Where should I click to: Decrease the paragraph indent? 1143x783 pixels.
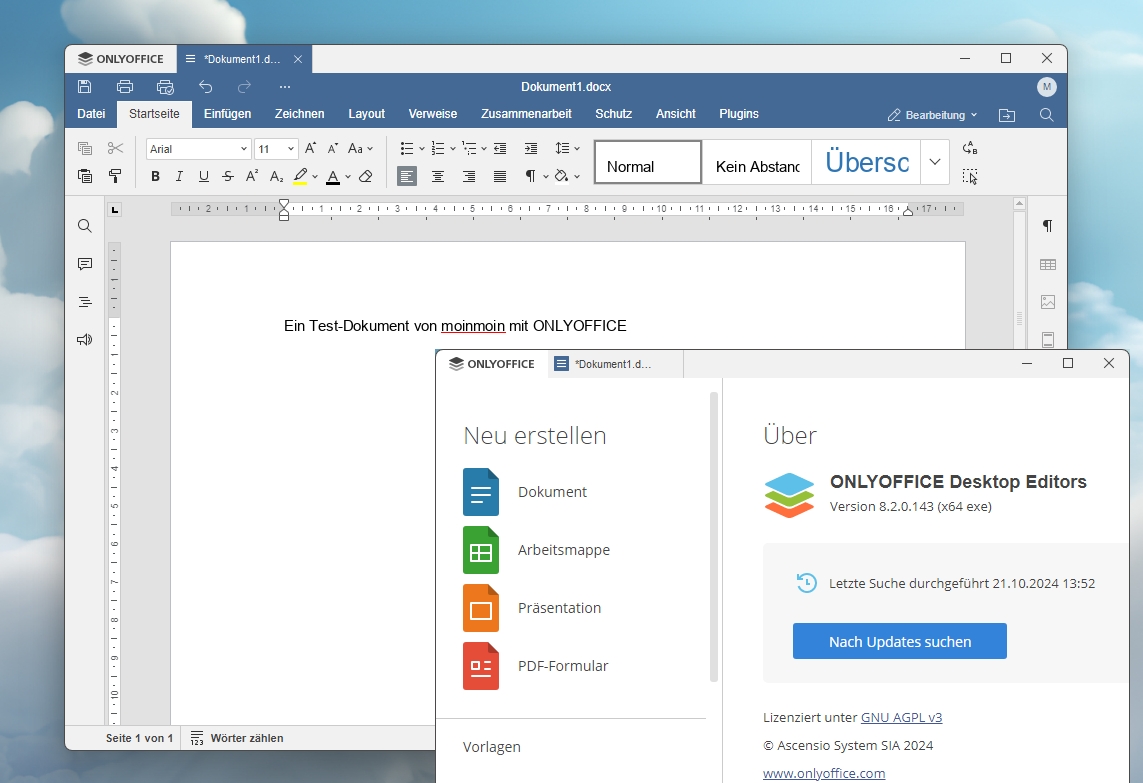(500, 149)
